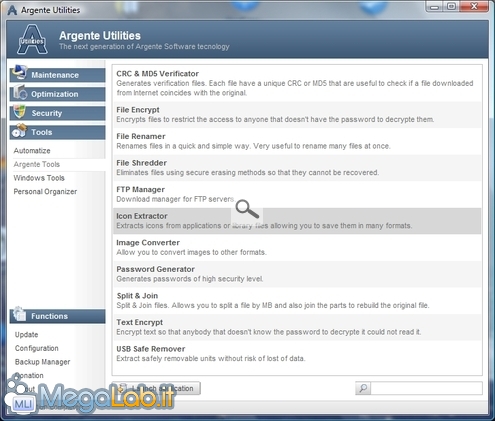Select the File Shredder tool
The image size is (495, 421).
point(297,168)
